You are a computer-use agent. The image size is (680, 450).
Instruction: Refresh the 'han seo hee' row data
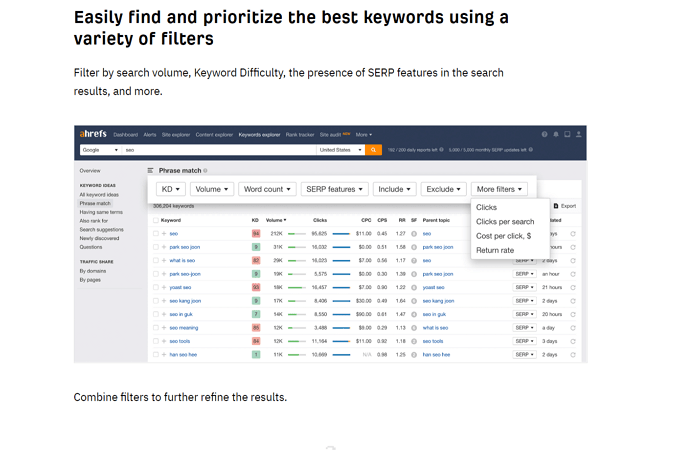point(573,355)
